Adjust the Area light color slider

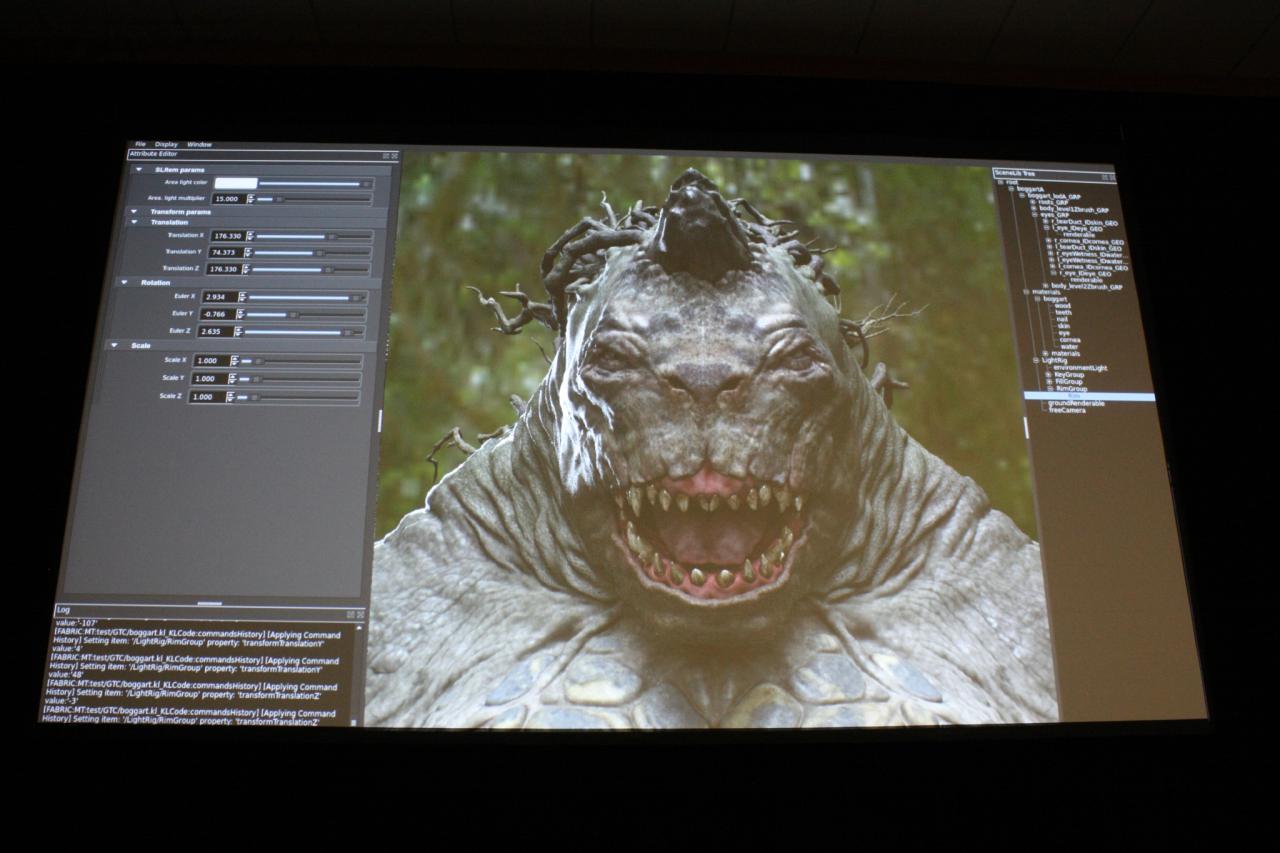click(x=315, y=184)
